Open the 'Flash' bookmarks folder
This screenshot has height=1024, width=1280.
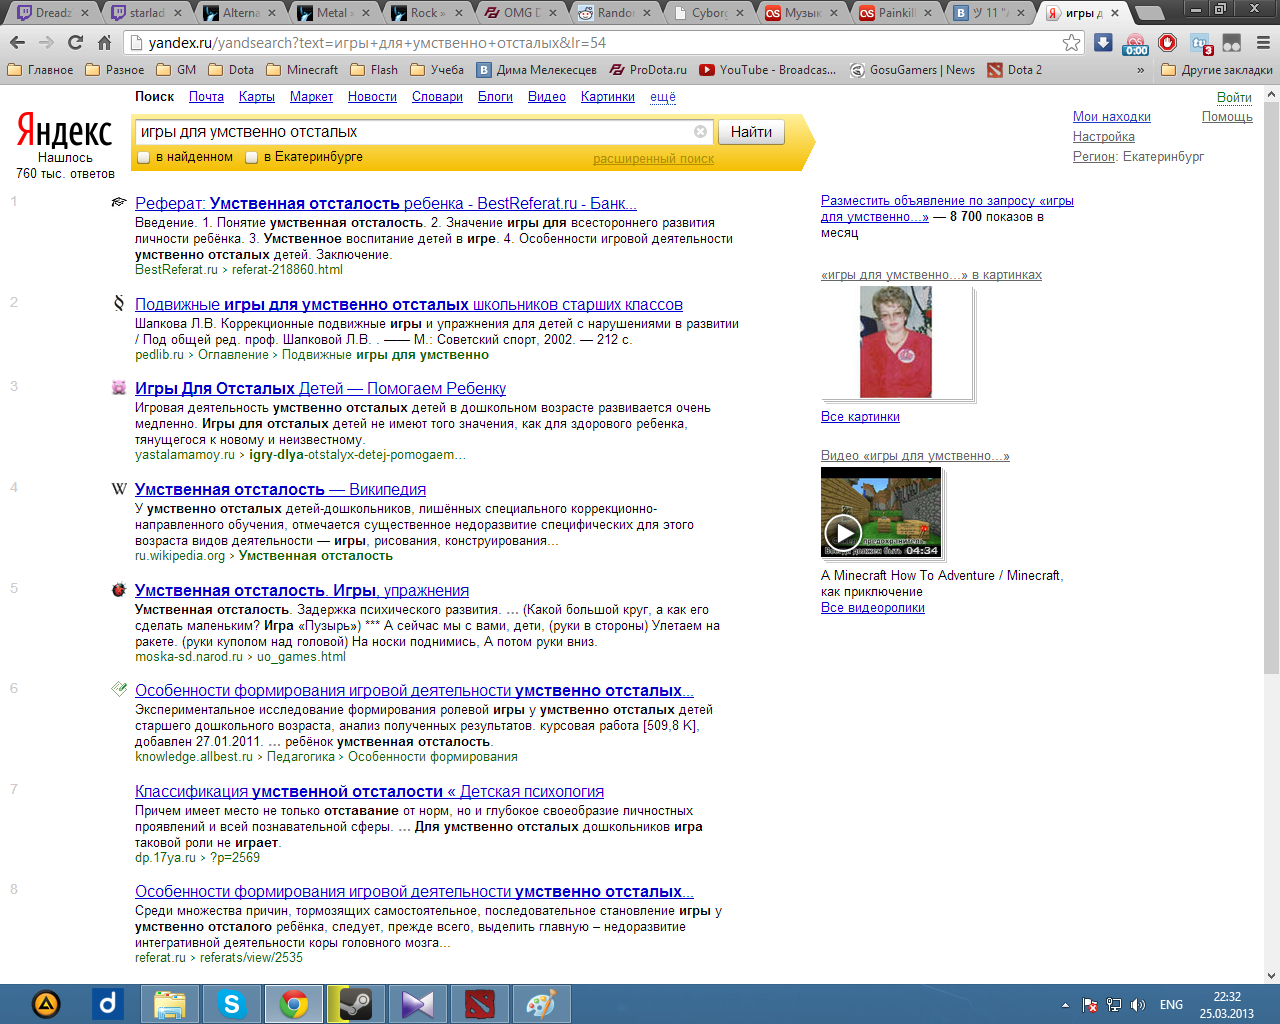(374, 70)
